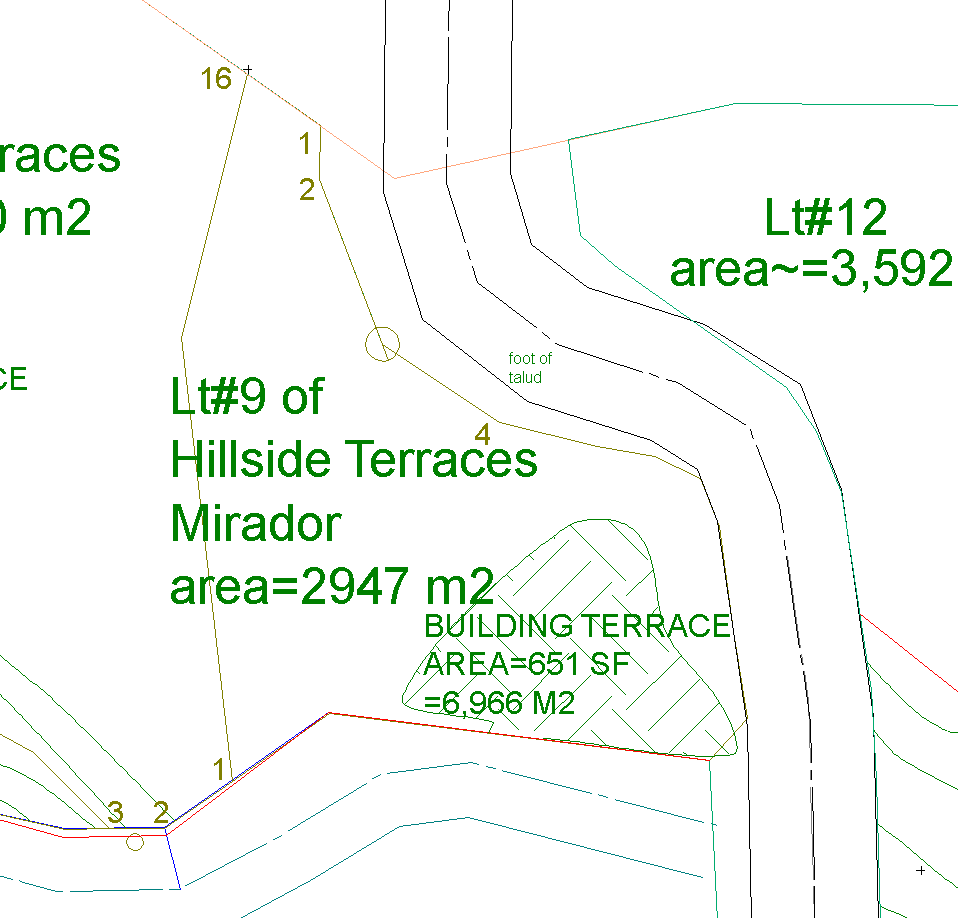
Task: Select the 'BUILDING TERRACE' label
Action: click(577, 627)
